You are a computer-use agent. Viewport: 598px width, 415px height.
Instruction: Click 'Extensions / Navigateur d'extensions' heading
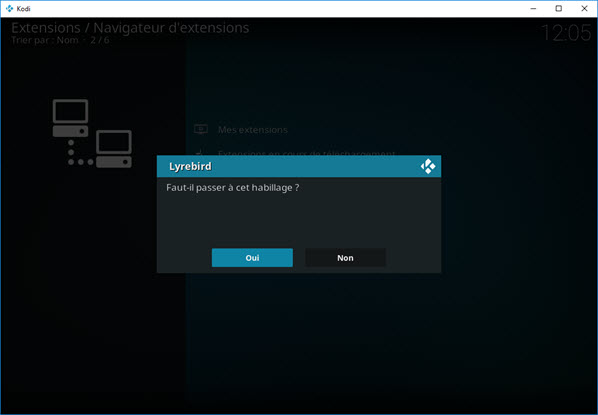coord(130,28)
